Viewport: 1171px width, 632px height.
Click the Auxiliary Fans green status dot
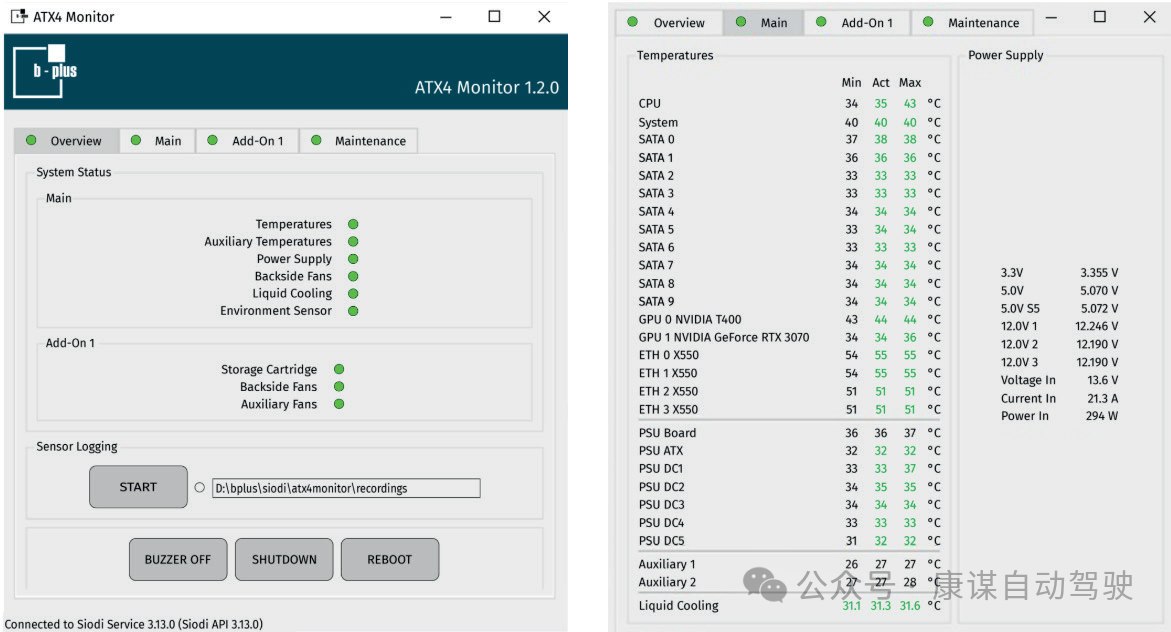click(339, 404)
